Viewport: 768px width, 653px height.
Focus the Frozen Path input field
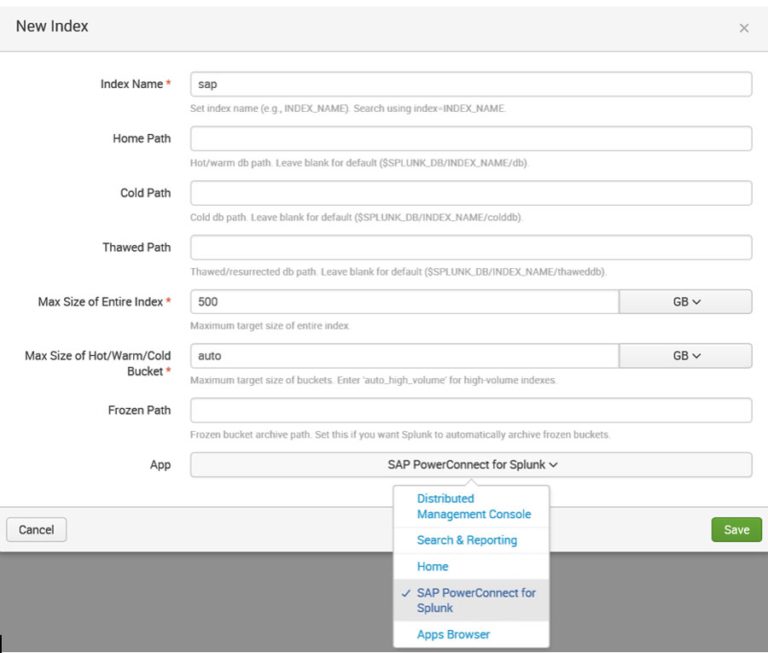pyautogui.click(x=470, y=410)
